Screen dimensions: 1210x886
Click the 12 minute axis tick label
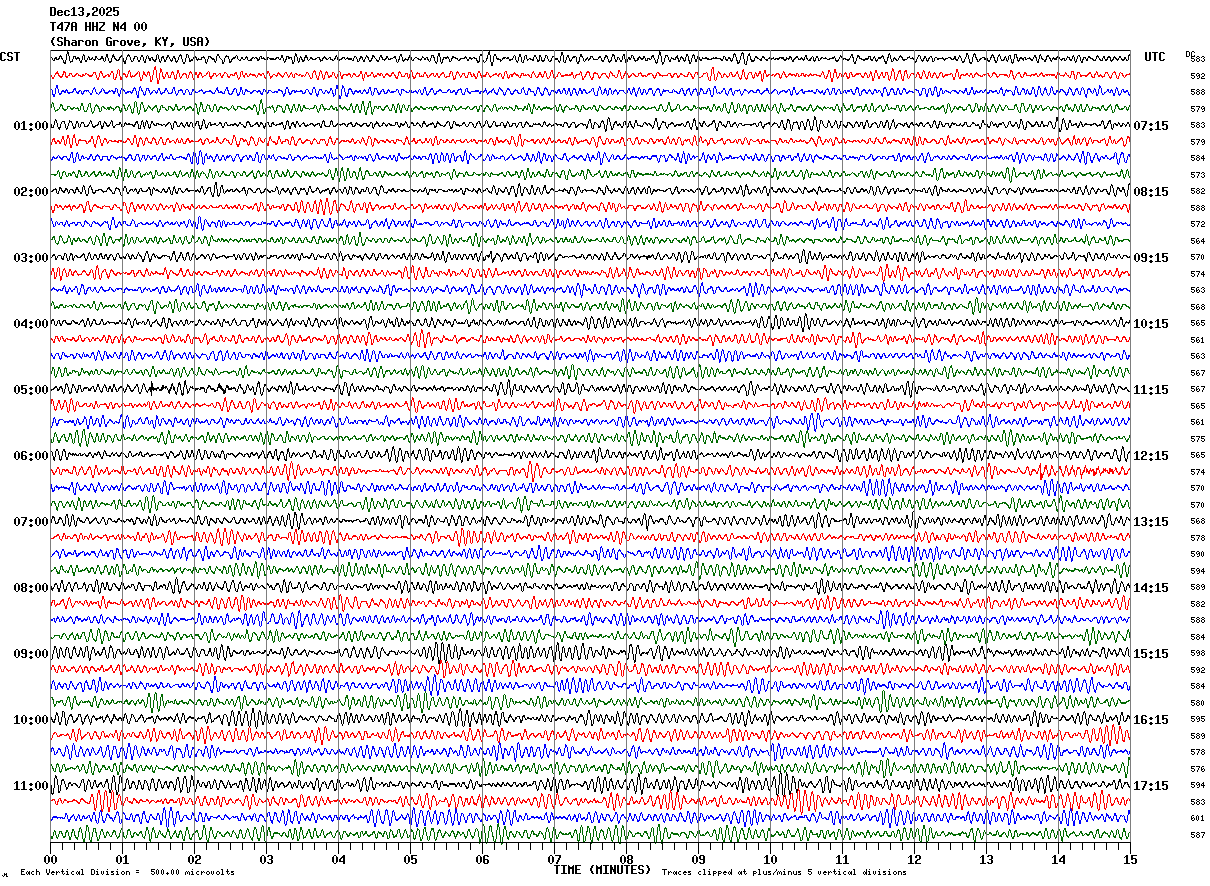tap(914, 860)
